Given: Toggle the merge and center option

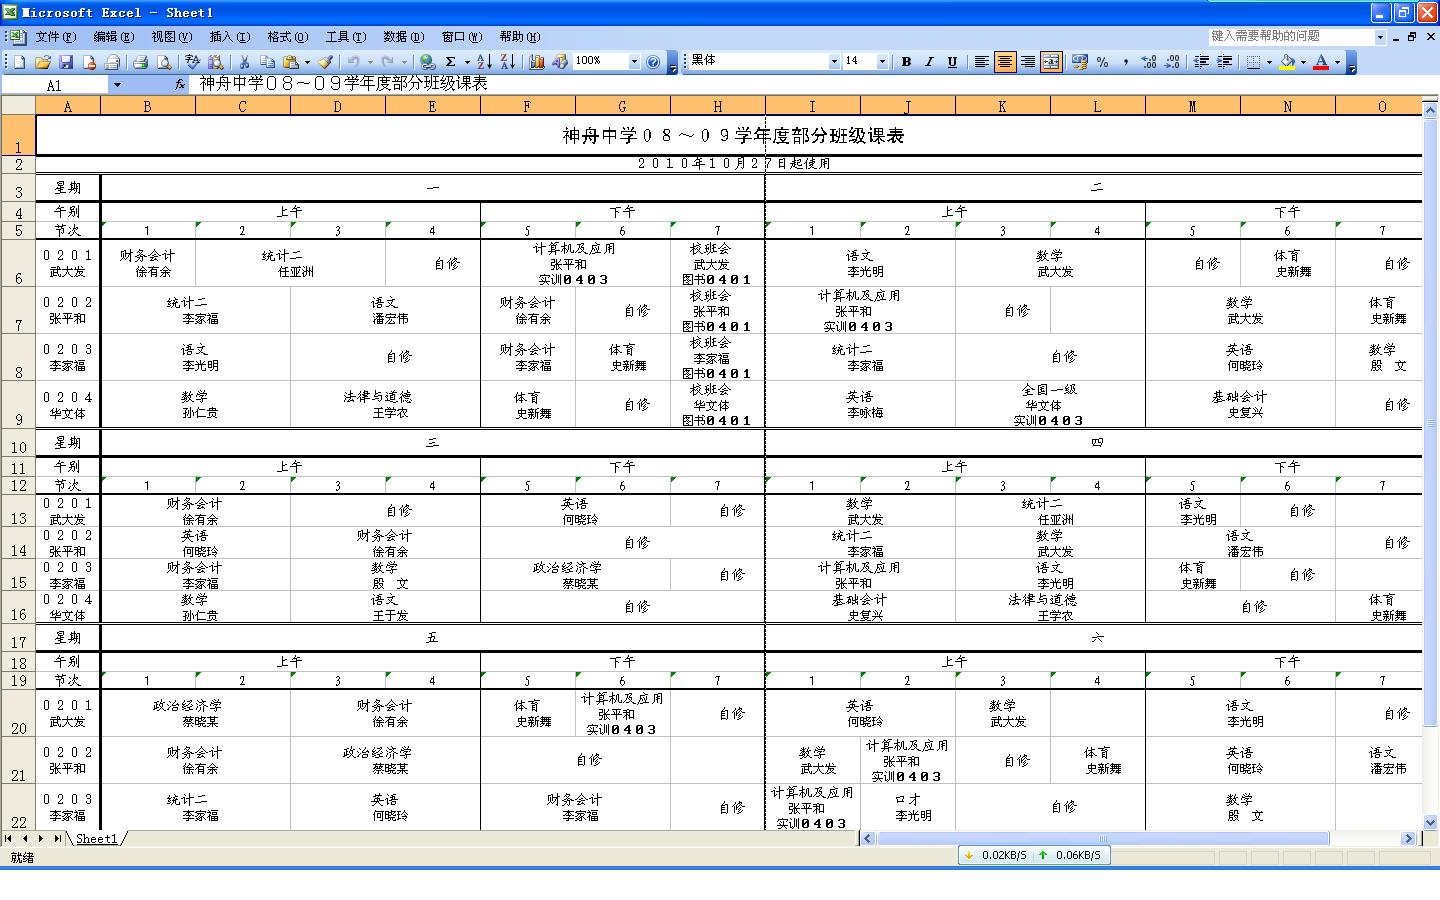Looking at the screenshot, I should click(1048, 62).
